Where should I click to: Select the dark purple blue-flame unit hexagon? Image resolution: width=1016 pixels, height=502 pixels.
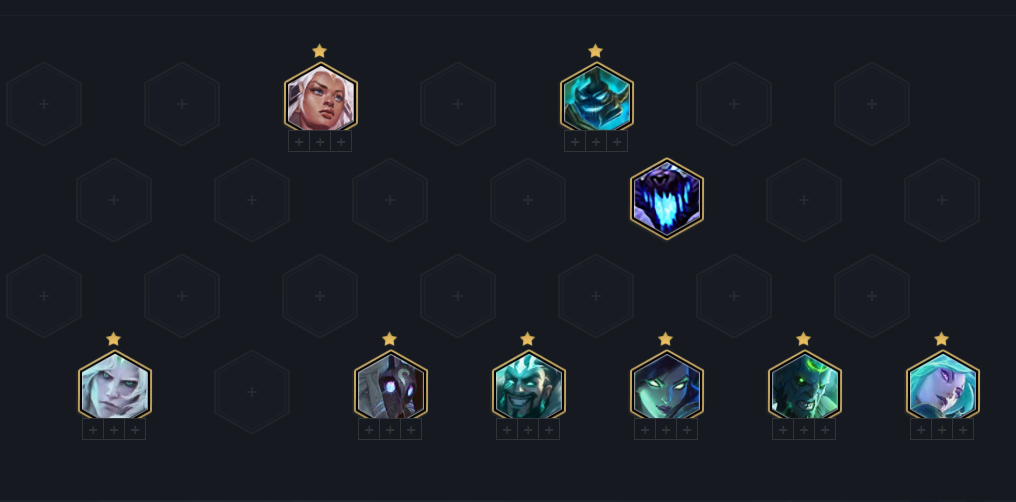(x=666, y=199)
